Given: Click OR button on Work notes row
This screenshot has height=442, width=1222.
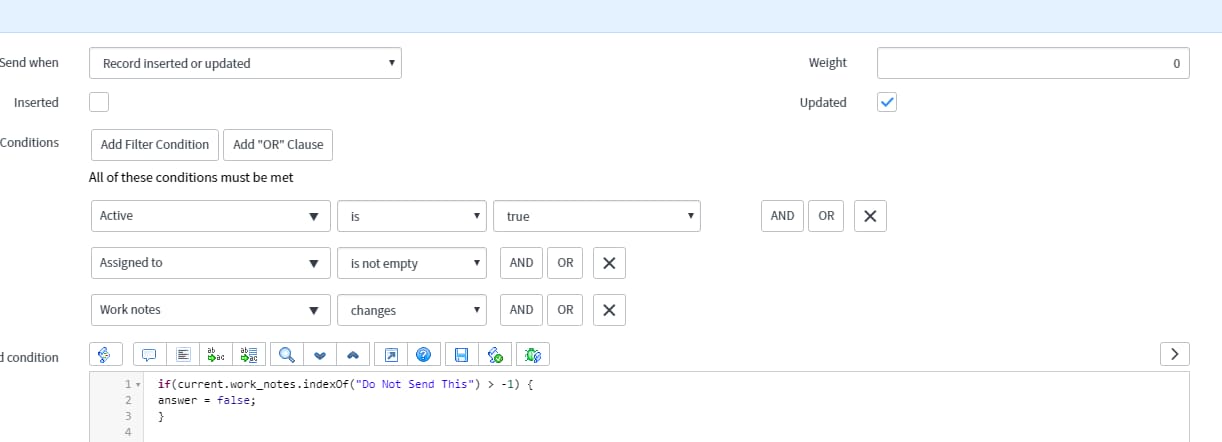Looking at the screenshot, I should coord(565,310).
